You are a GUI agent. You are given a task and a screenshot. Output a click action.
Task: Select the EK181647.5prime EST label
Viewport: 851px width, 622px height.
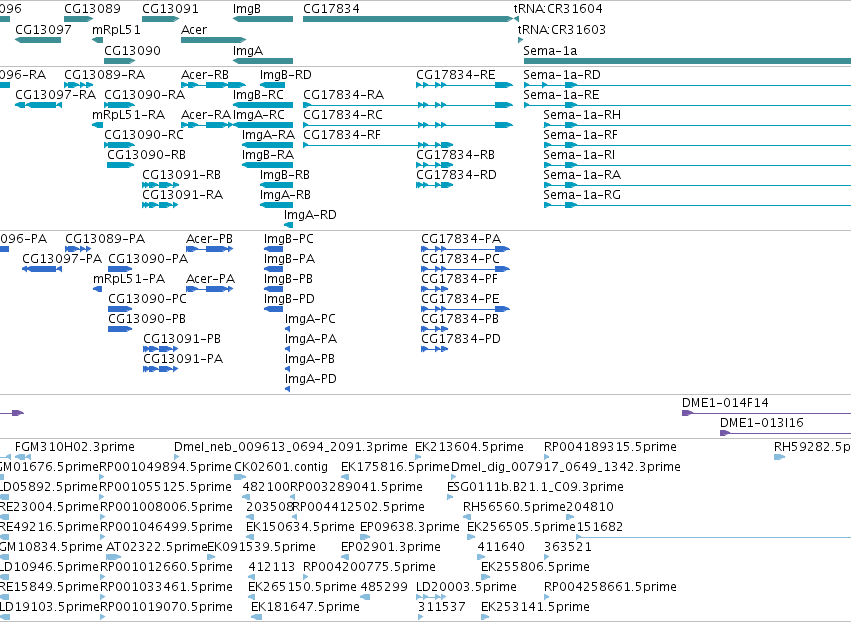[305, 607]
